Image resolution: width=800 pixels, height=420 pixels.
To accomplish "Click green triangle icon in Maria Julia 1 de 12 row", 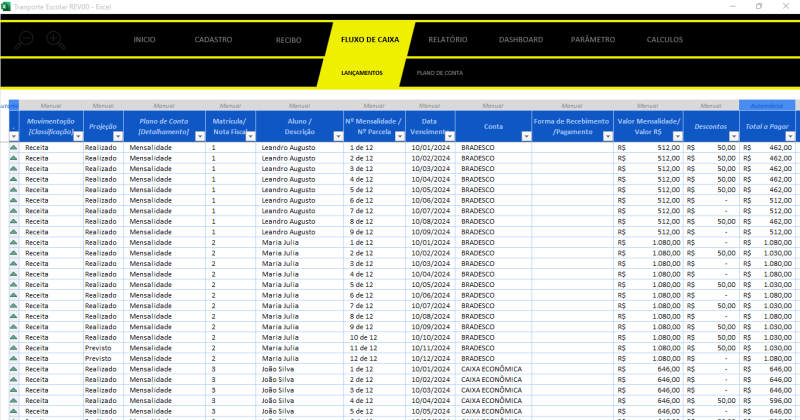I will (14, 243).
